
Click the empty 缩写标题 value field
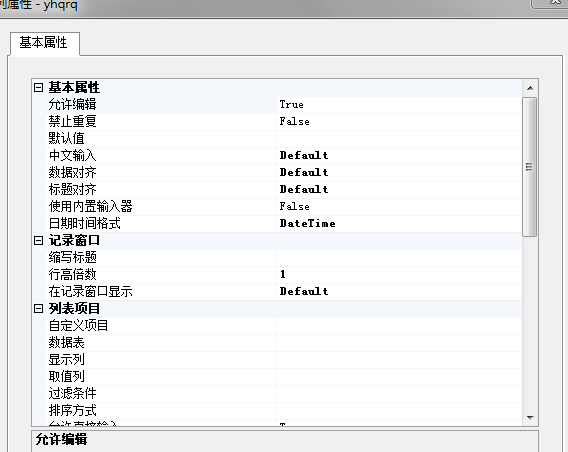tap(399, 258)
